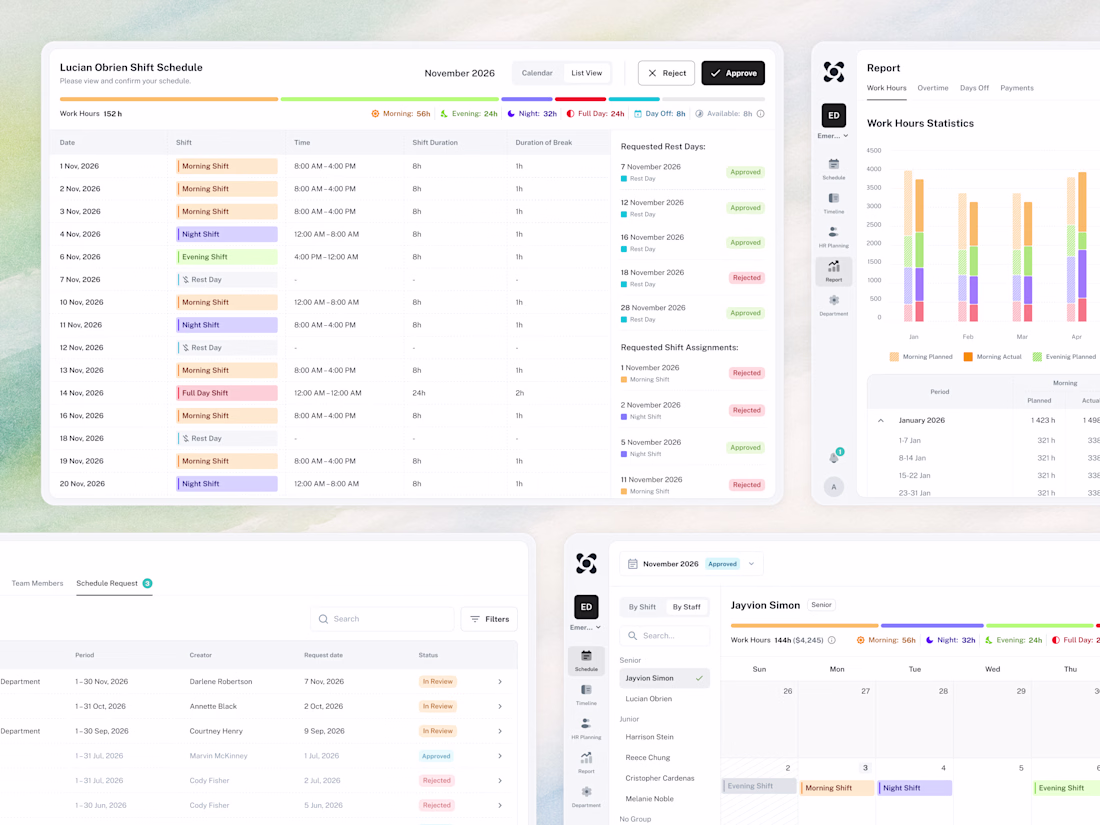1100x825 pixels.
Task: Open Department icon in calendar window sidebar
Action: 586,796
